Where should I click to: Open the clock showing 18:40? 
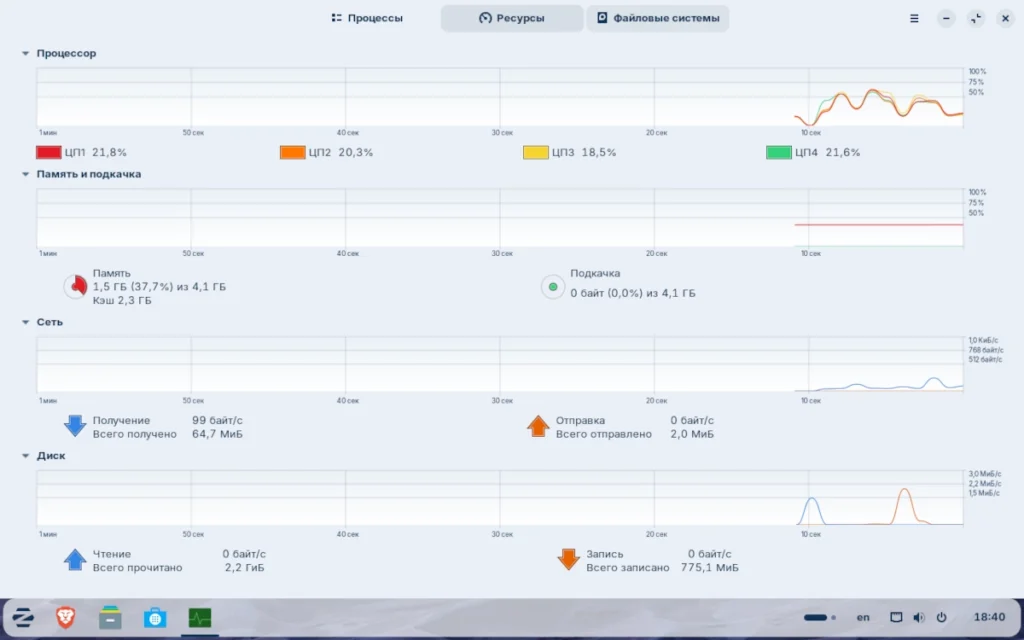pos(989,617)
